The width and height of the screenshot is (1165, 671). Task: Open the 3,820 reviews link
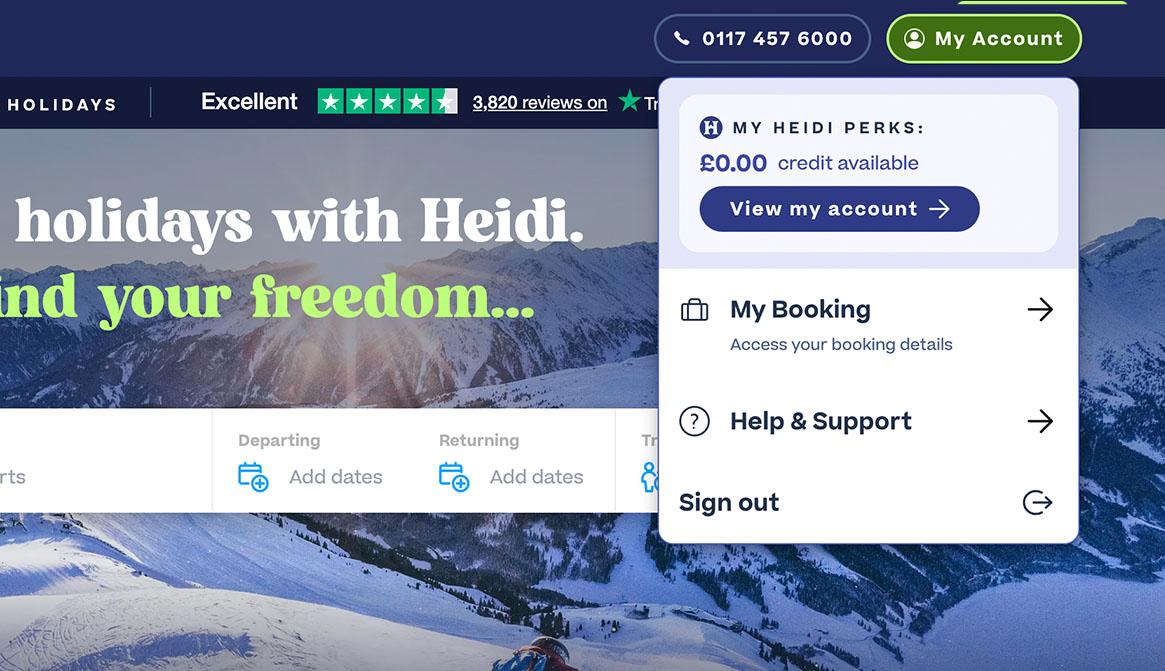tap(540, 103)
